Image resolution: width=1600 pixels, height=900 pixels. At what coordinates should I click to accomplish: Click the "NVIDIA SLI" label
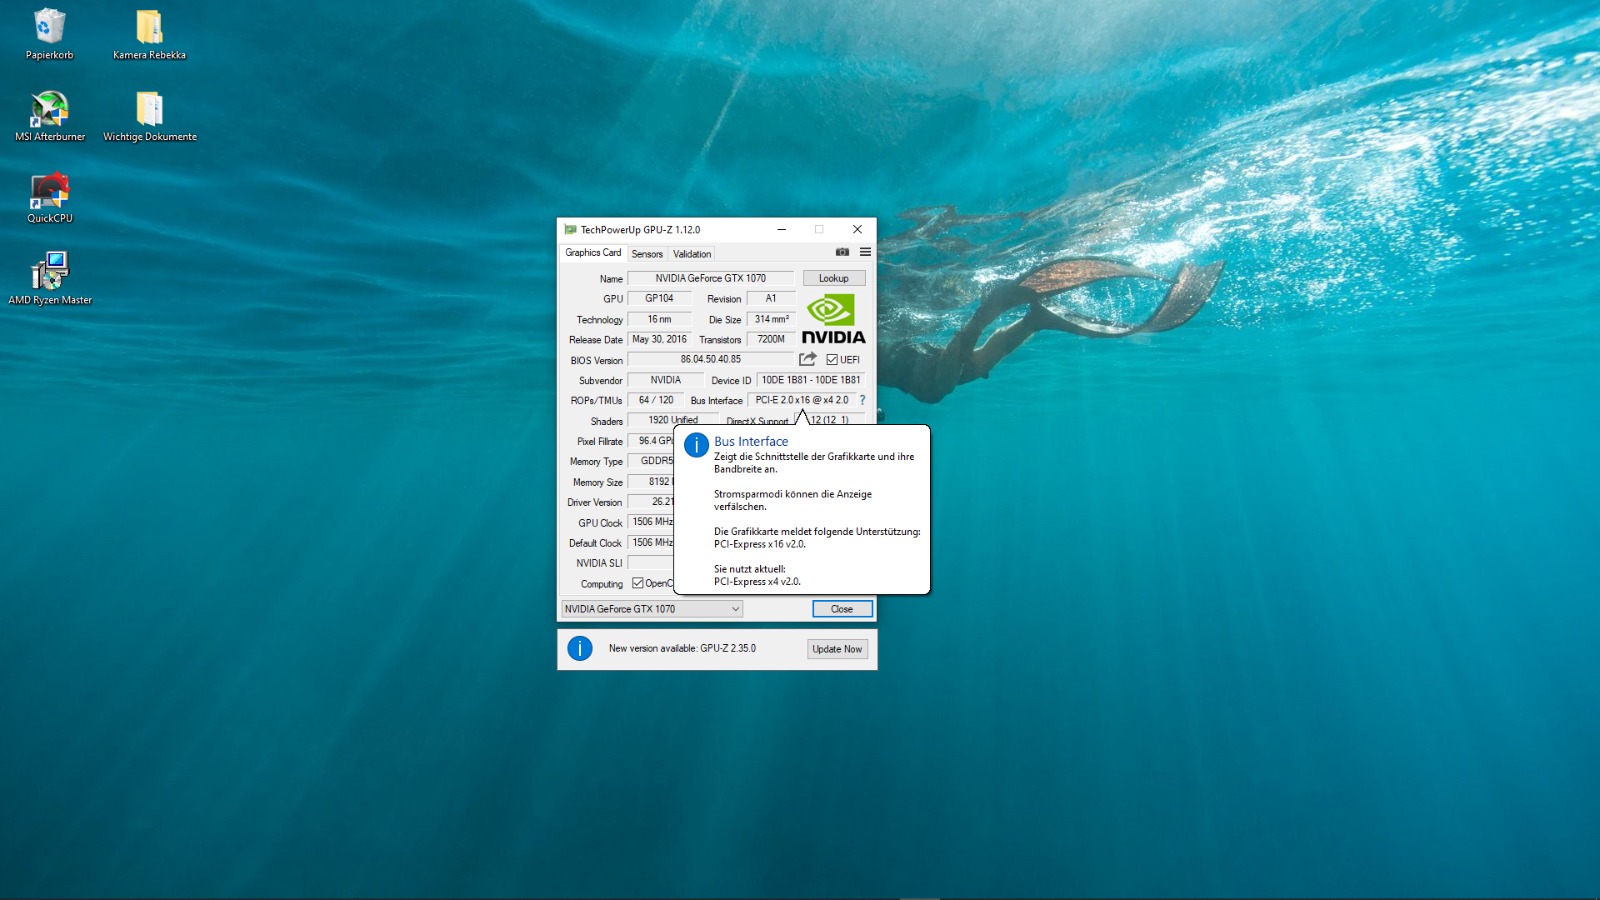[599, 563]
